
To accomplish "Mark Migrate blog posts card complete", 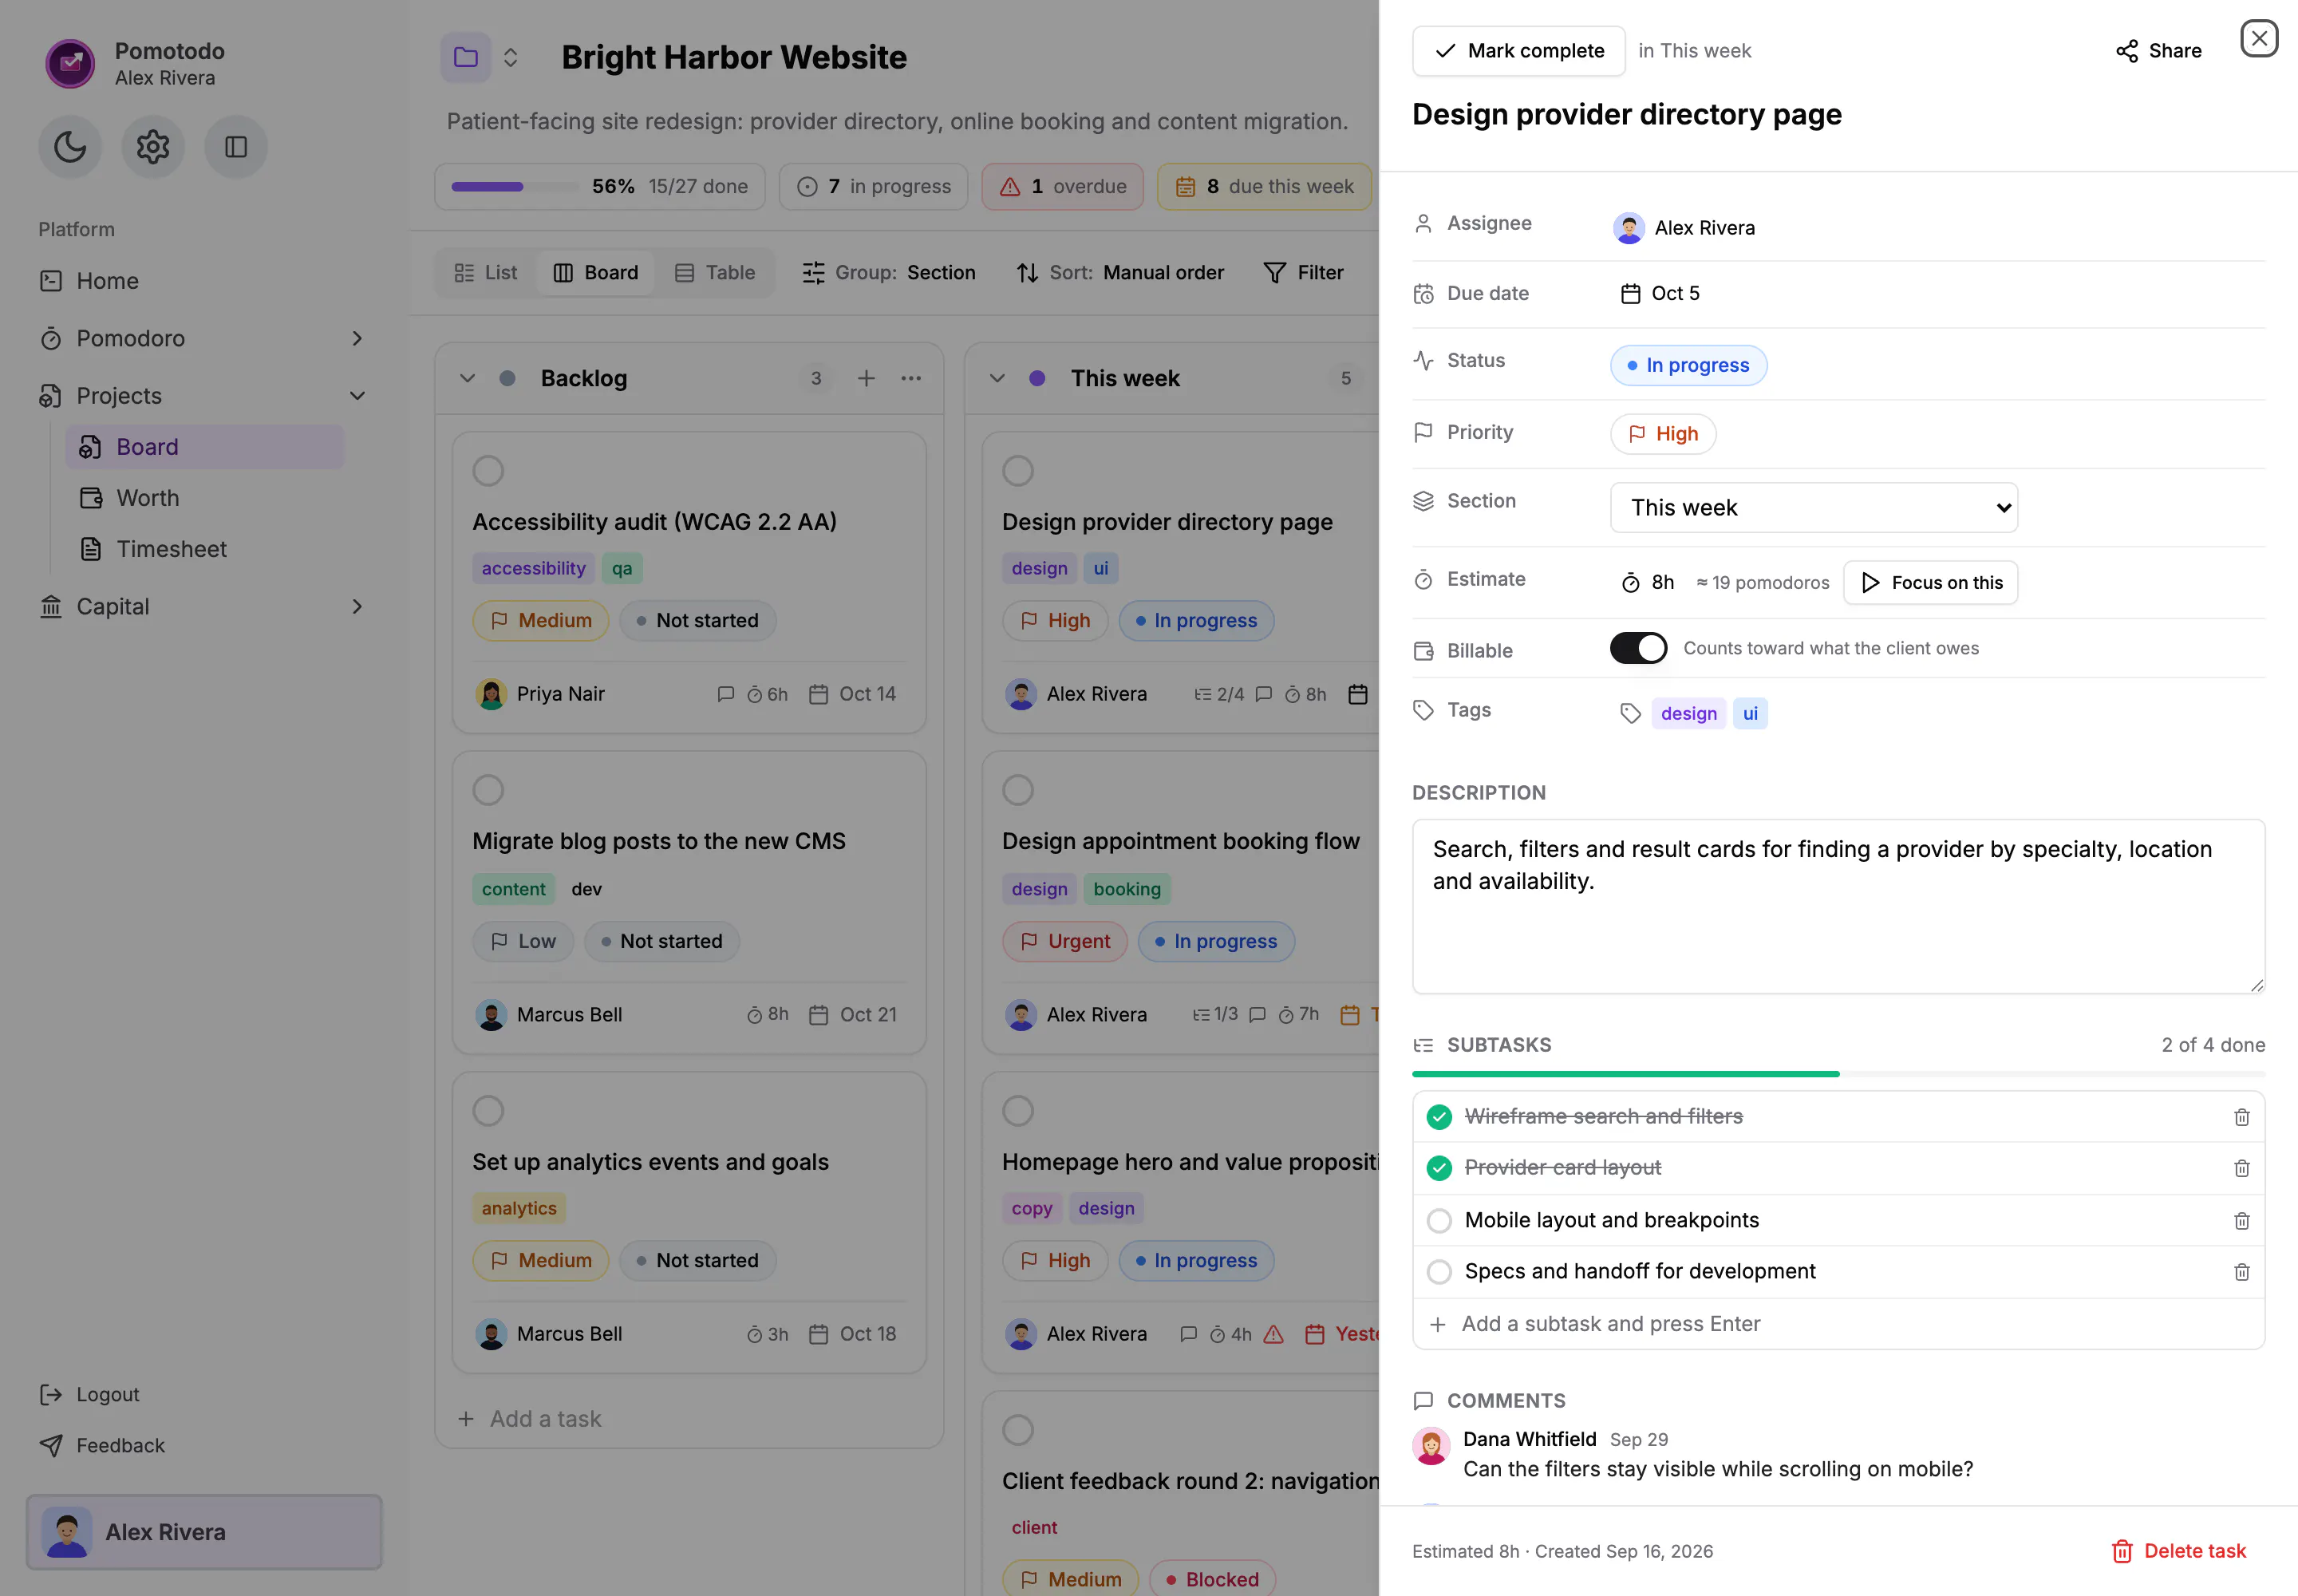I will 488,790.
